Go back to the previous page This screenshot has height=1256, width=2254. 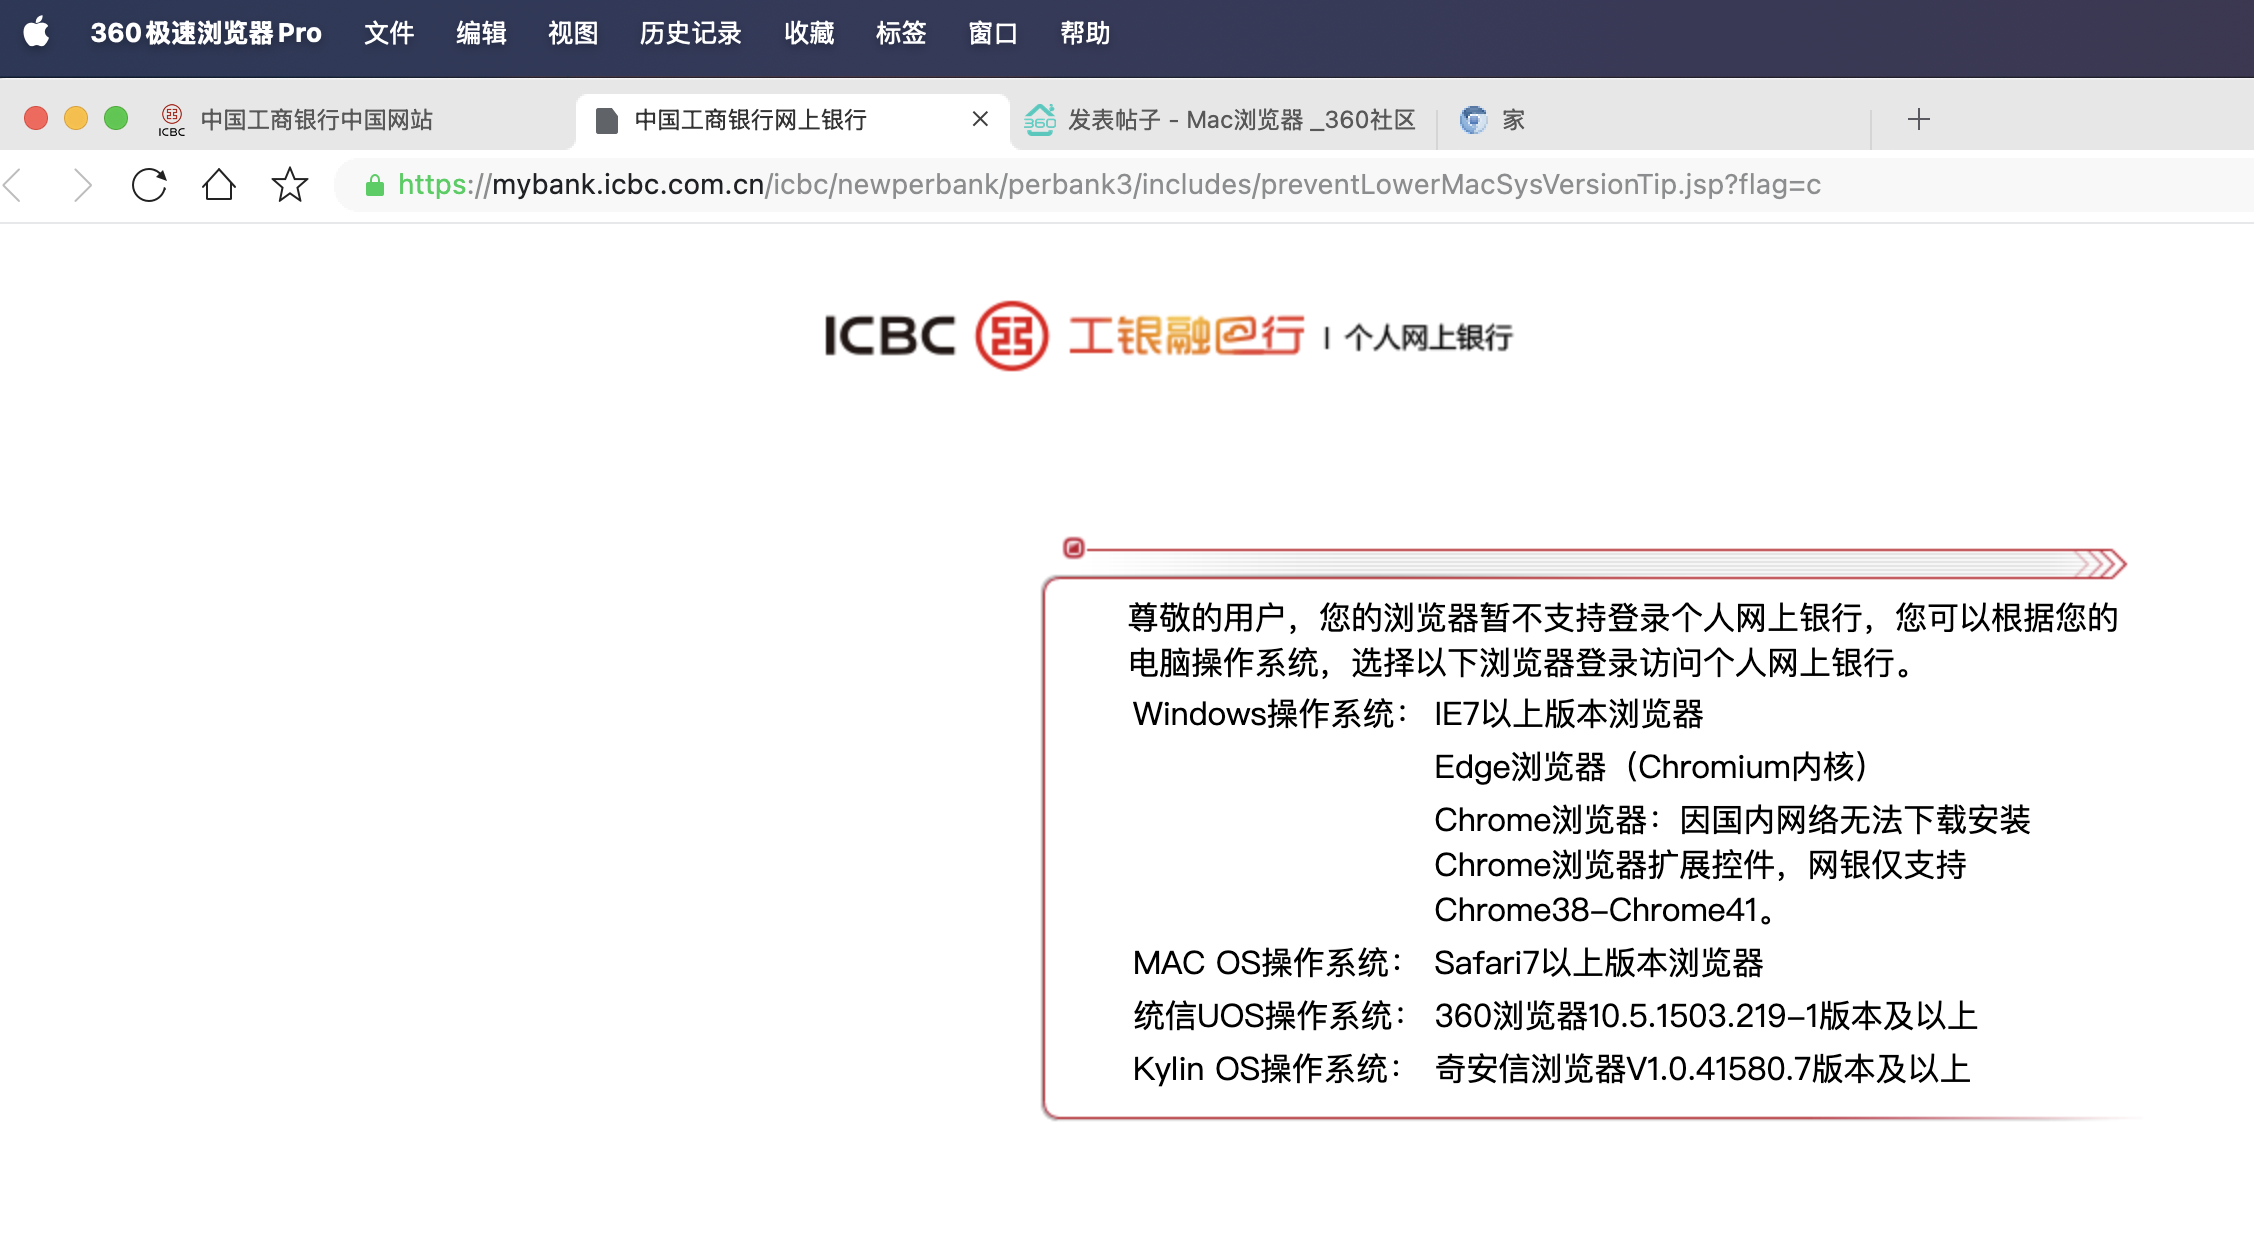coord(14,185)
